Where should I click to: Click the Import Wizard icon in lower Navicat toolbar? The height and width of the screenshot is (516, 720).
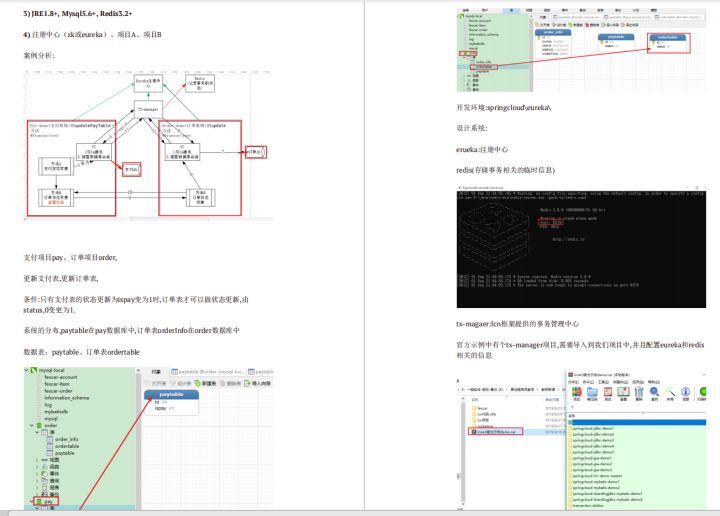248,383
